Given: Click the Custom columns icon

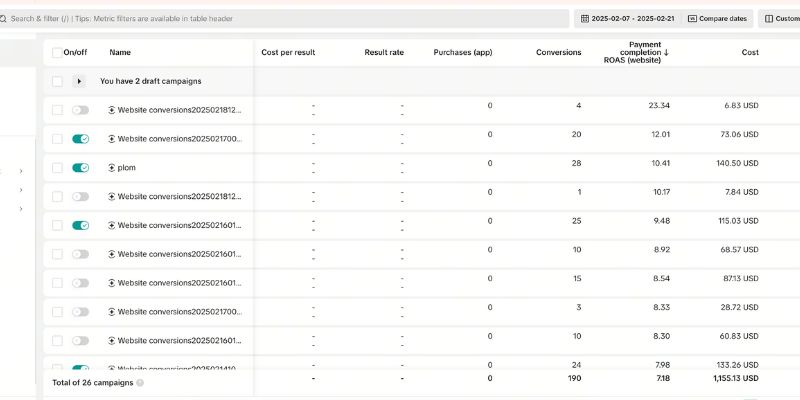Looking at the screenshot, I should coord(768,19).
